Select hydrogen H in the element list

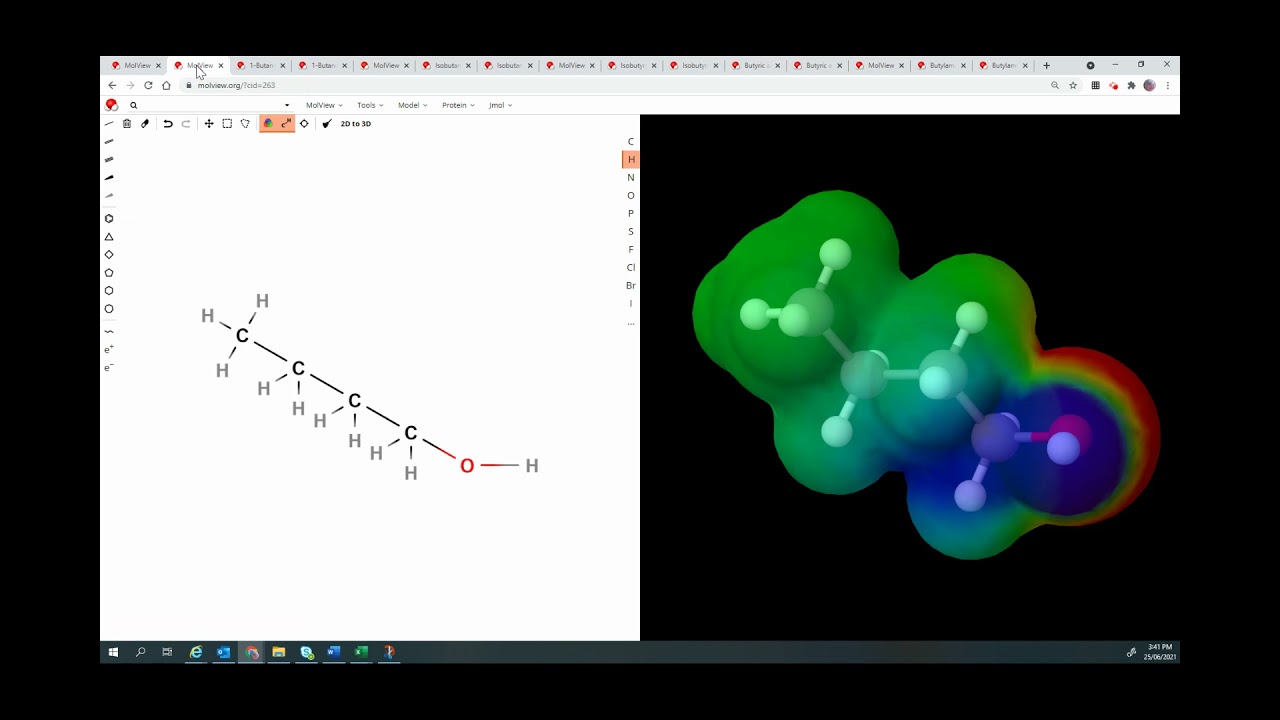point(631,159)
